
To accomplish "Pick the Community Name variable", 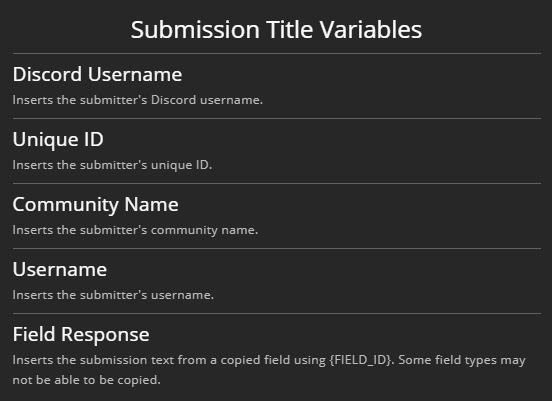I will (x=95, y=205).
